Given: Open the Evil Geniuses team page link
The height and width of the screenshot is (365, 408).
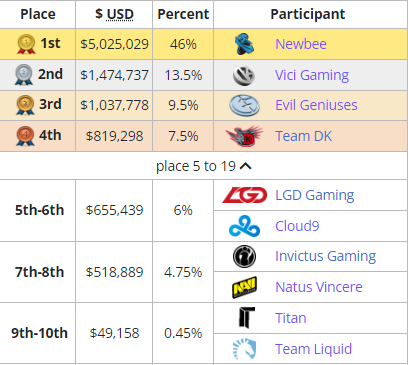Looking at the screenshot, I should click(316, 105).
